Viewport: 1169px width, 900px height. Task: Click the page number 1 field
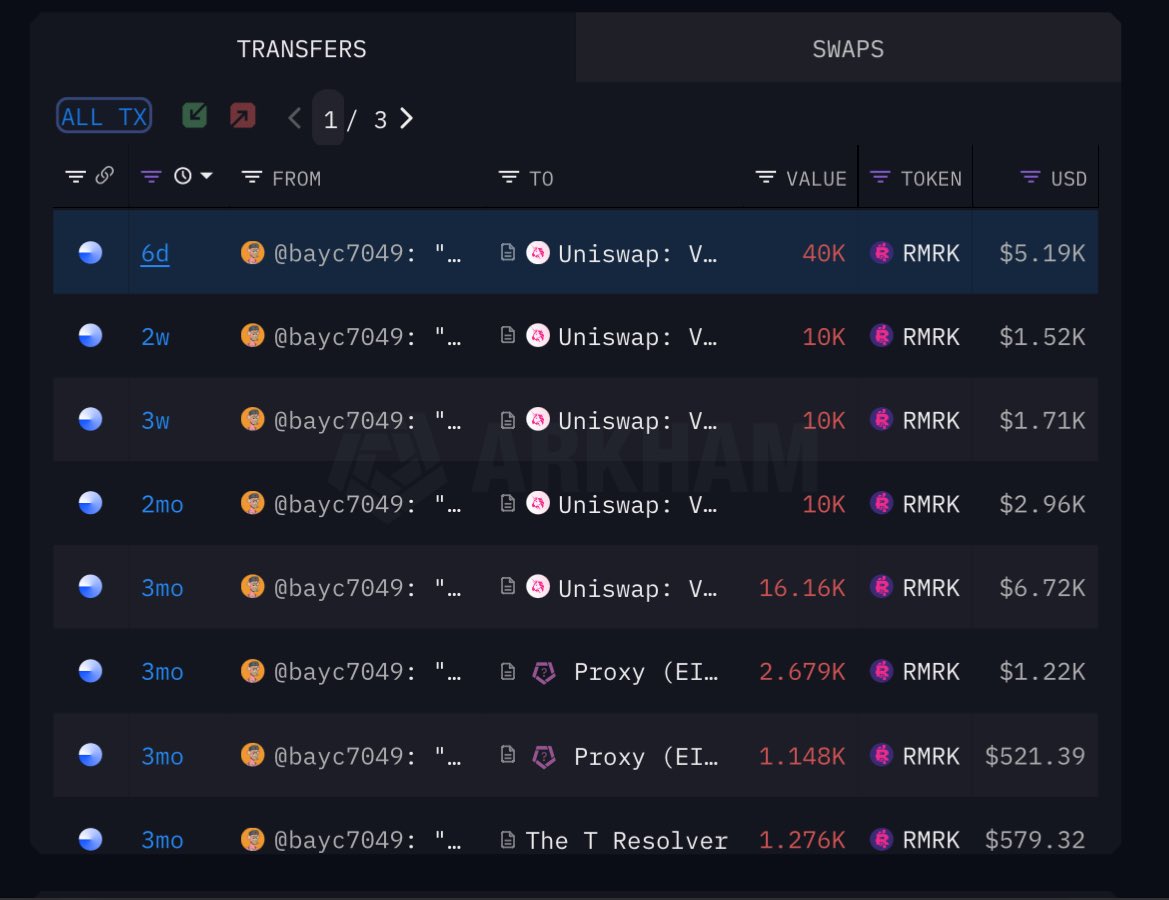click(329, 119)
